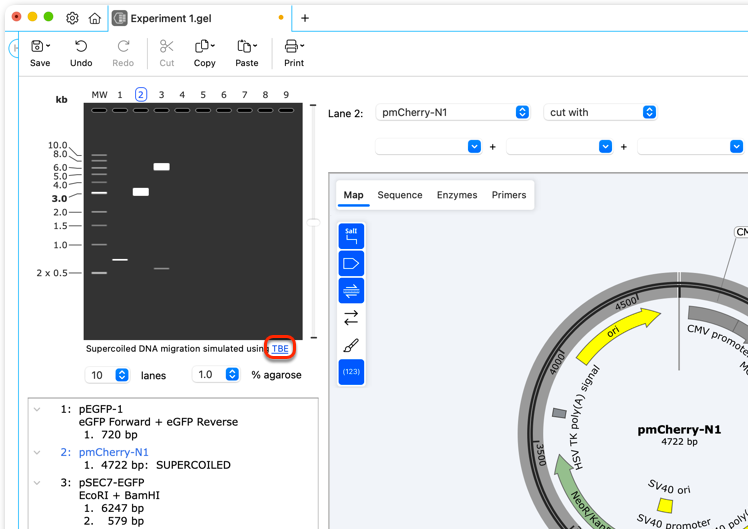Open the first enzyme dropdown
The height and width of the screenshot is (529, 748).
click(x=428, y=146)
